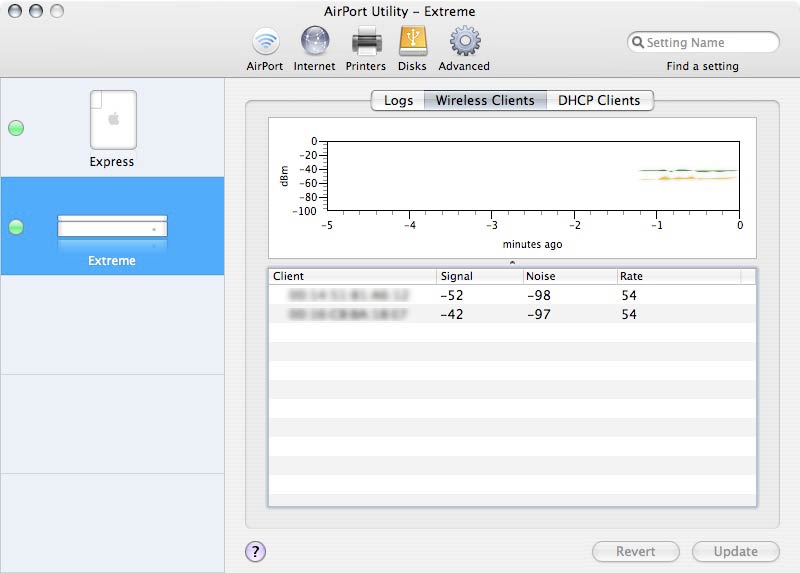
Task: Close the AirPort Utility window
Action: (x=15, y=11)
